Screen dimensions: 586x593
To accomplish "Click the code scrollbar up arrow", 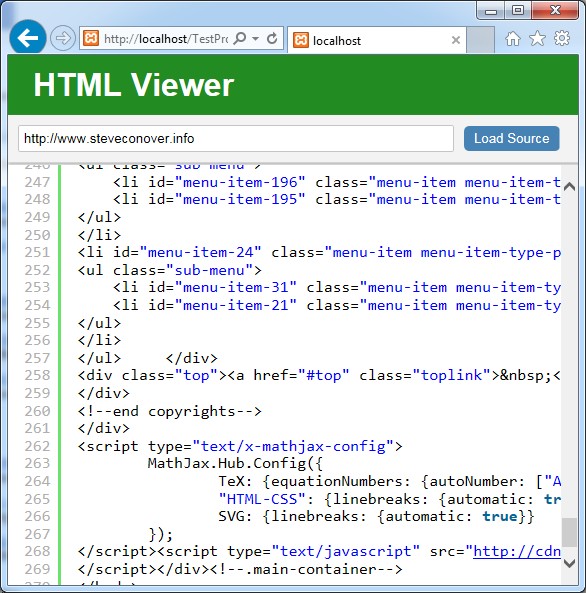I will point(569,186).
